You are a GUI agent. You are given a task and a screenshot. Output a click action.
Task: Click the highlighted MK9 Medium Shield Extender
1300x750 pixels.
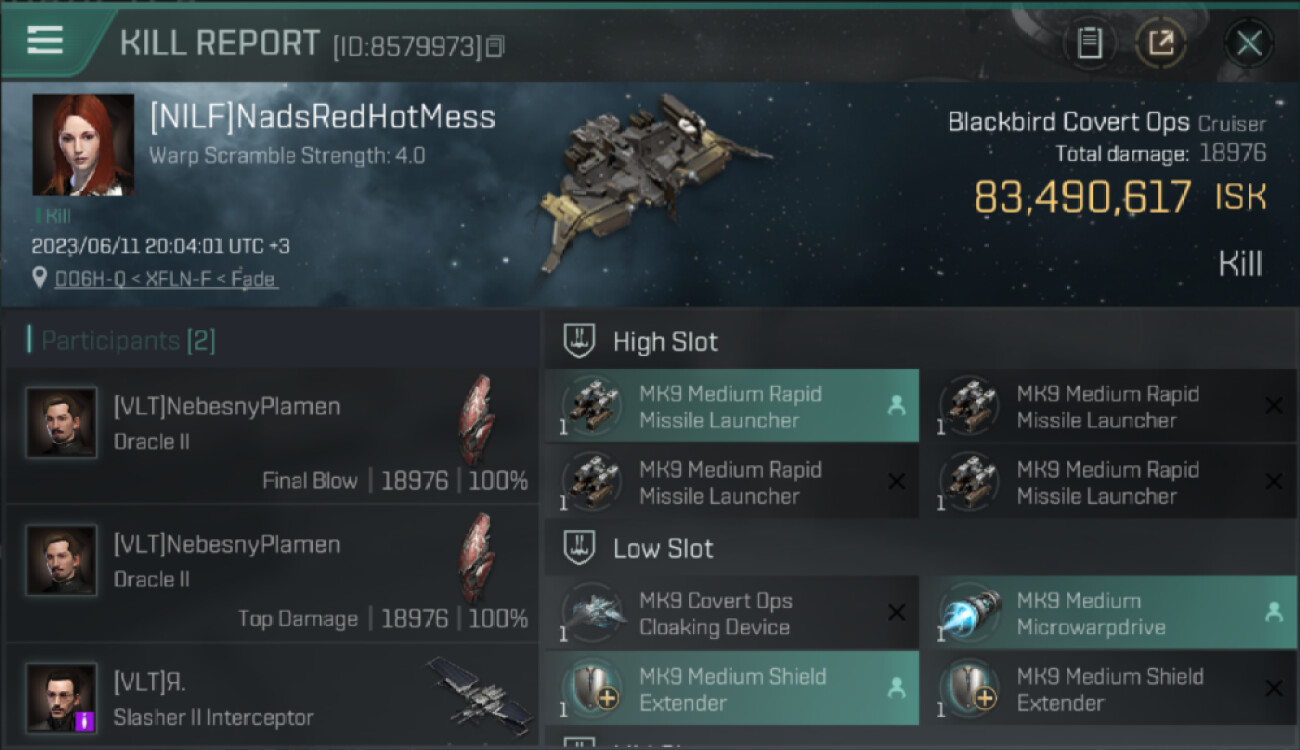click(x=730, y=689)
